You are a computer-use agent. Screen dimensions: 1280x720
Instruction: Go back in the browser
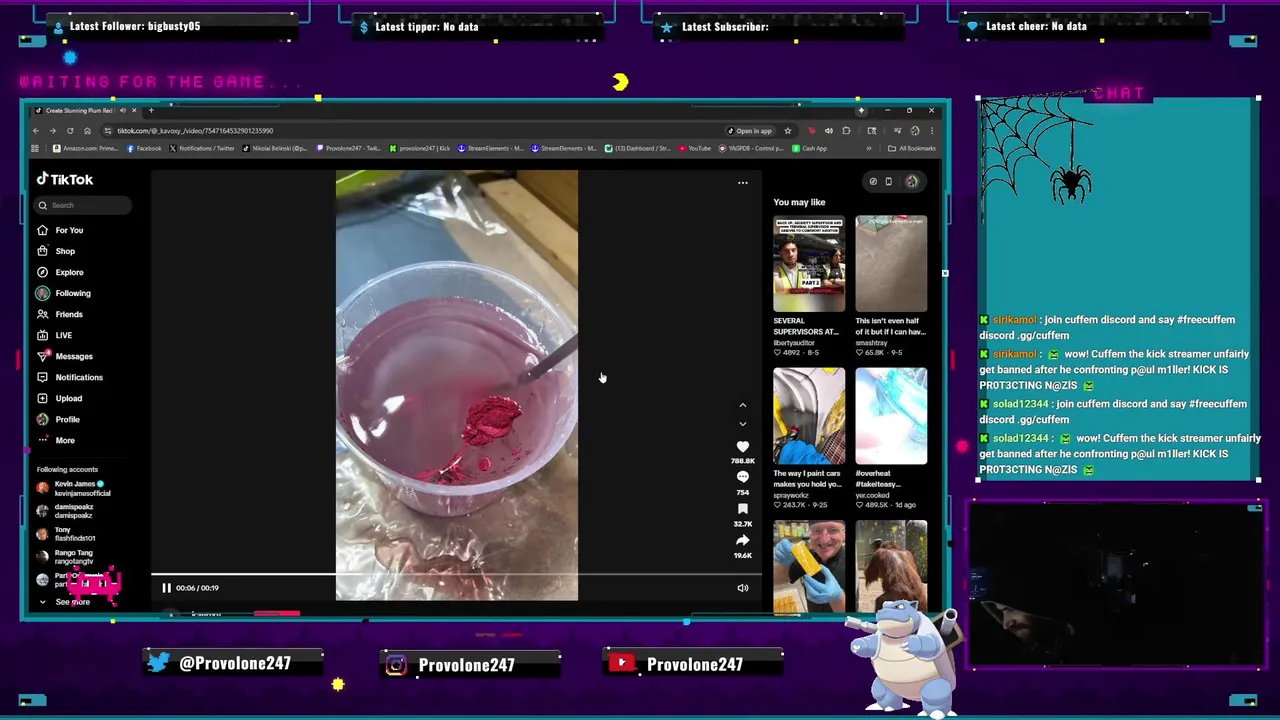click(36, 131)
